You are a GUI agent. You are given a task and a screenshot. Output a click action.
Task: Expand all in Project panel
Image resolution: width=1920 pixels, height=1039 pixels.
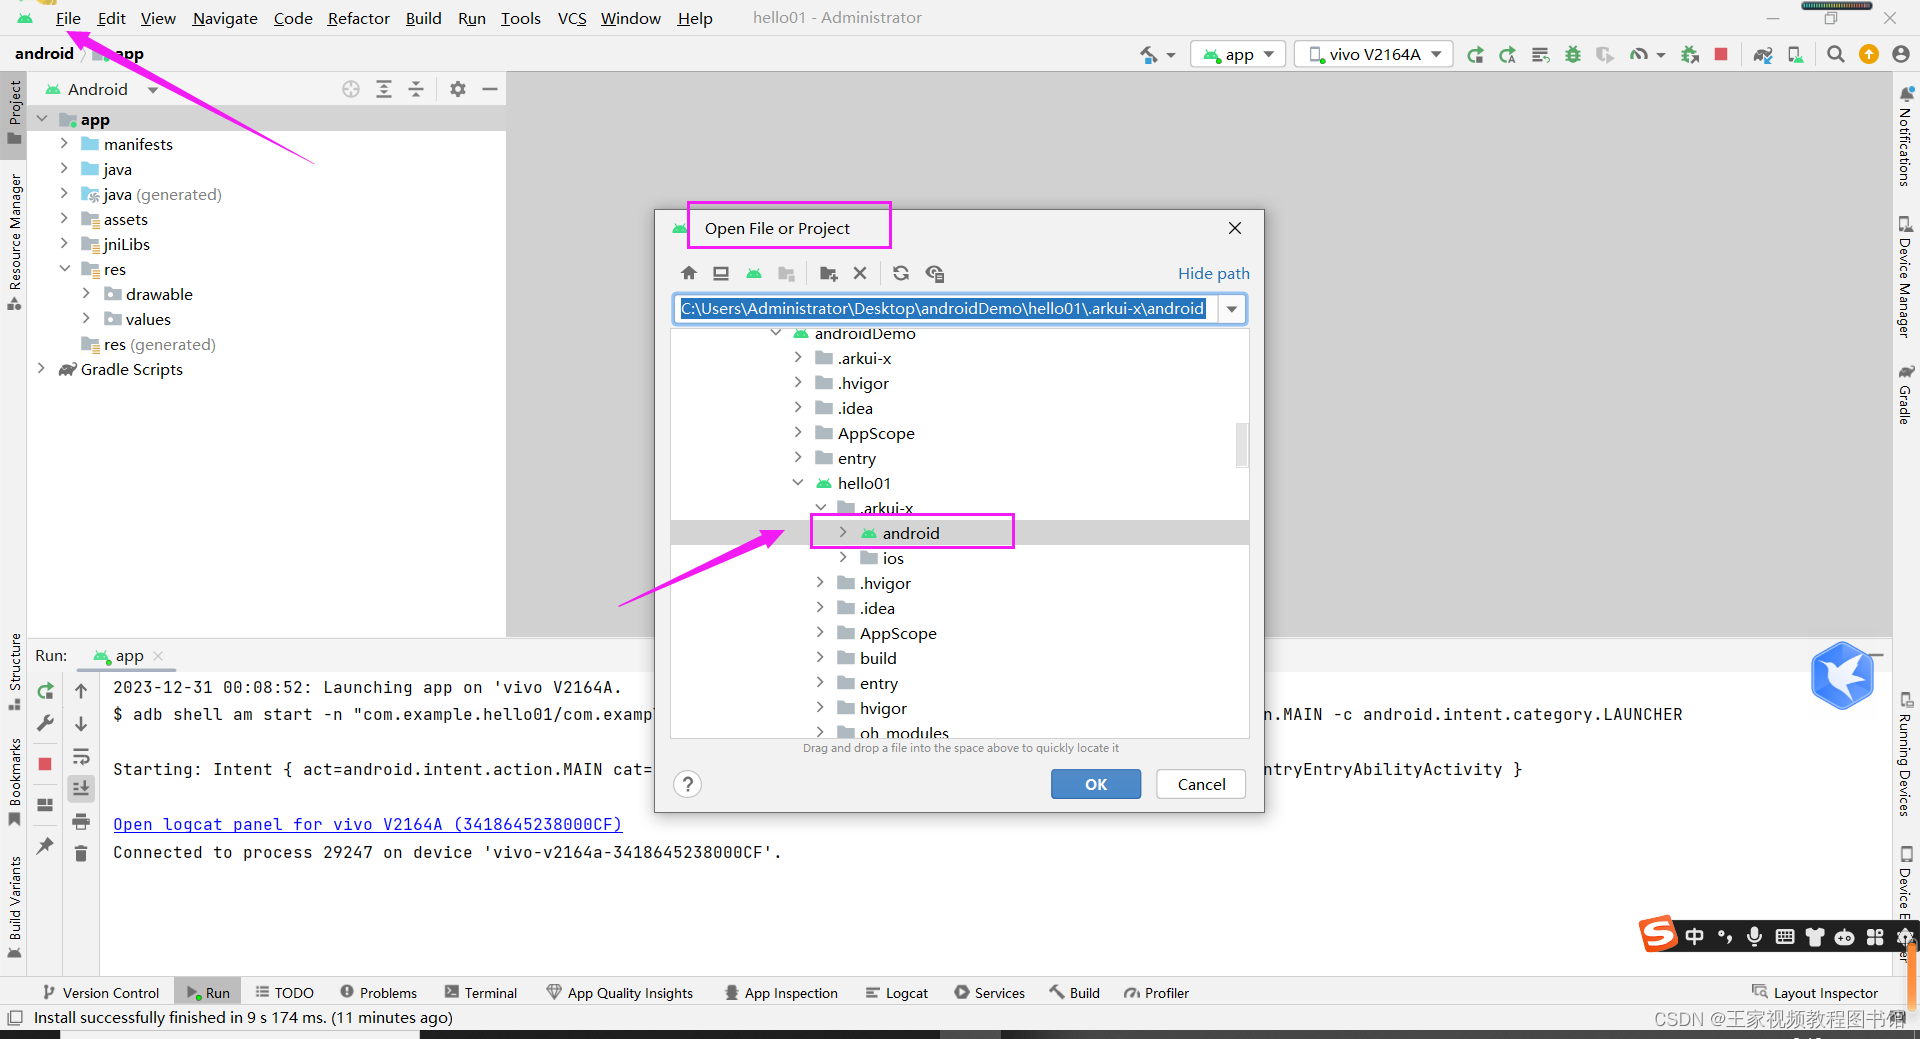(384, 89)
